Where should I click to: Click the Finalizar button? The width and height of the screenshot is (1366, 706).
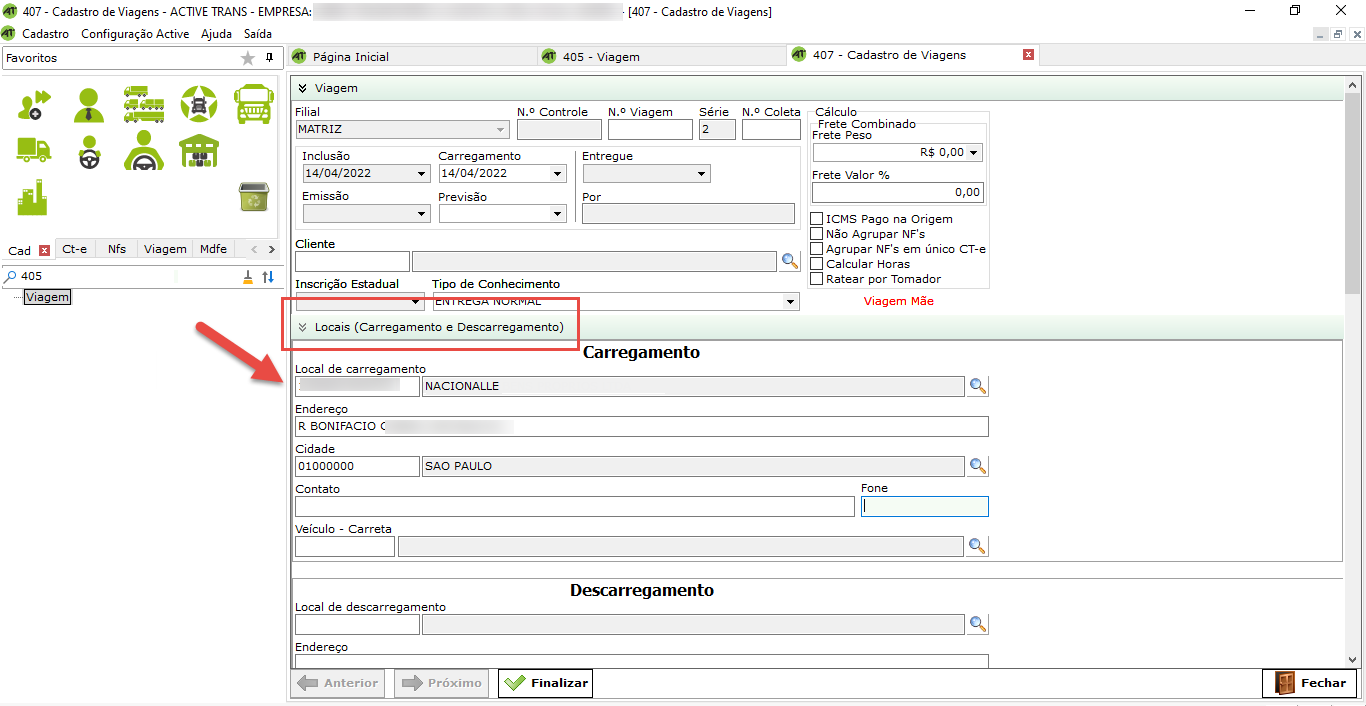pos(545,683)
